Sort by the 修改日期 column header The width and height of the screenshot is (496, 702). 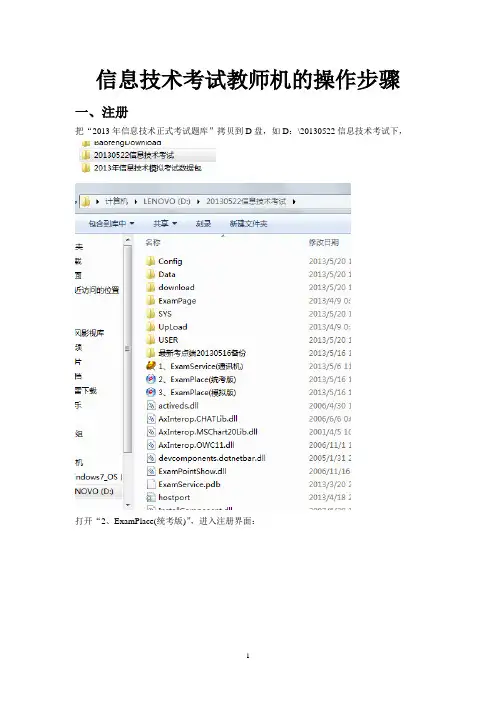tap(324, 243)
